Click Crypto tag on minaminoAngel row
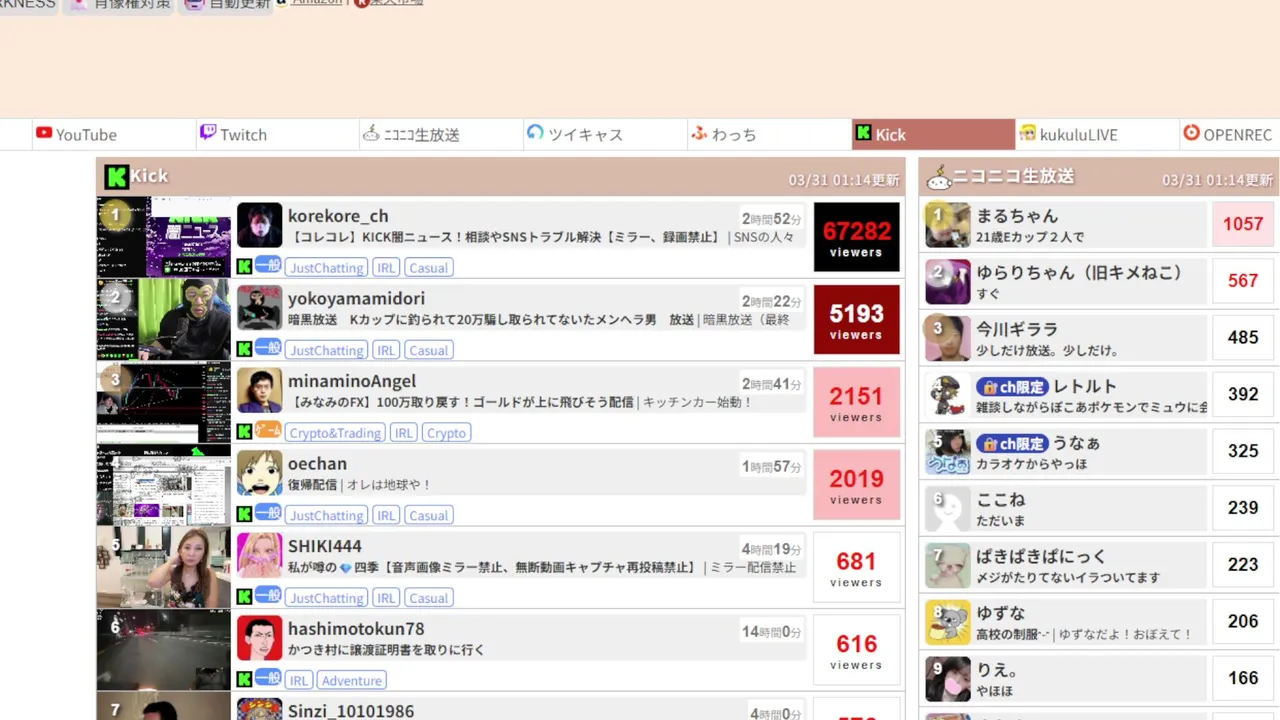The width and height of the screenshot is (1280, 720). coord(446,433)
